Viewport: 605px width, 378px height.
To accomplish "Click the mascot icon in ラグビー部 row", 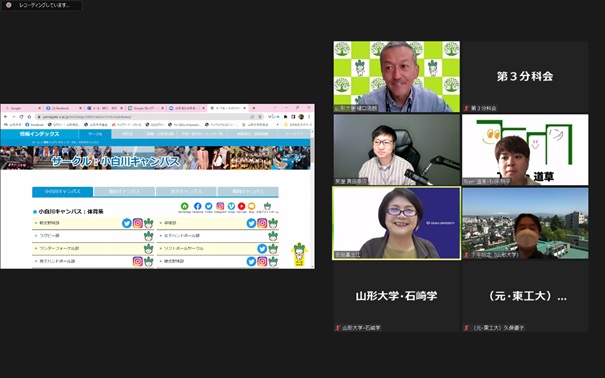I will point(149,235).
